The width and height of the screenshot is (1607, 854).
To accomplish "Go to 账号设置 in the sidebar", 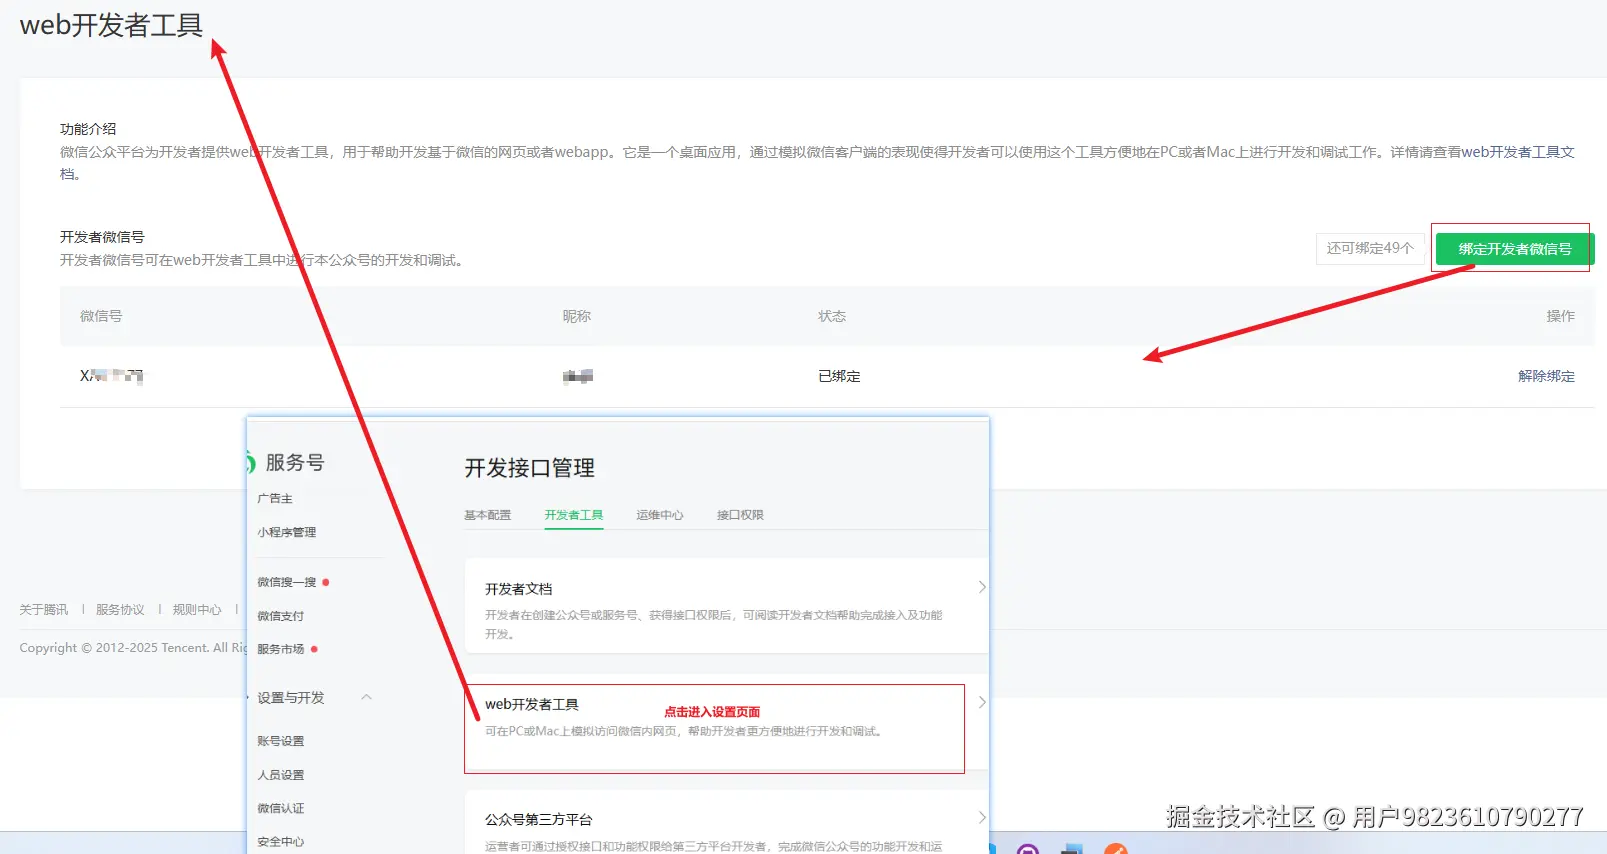I will point(281,741).
